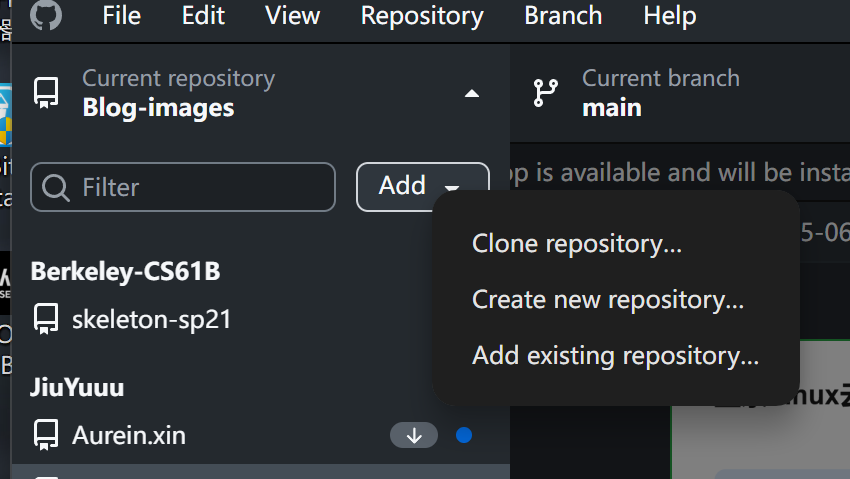Choose Add existing repository… option
The image size is (850, 479).
615,355
